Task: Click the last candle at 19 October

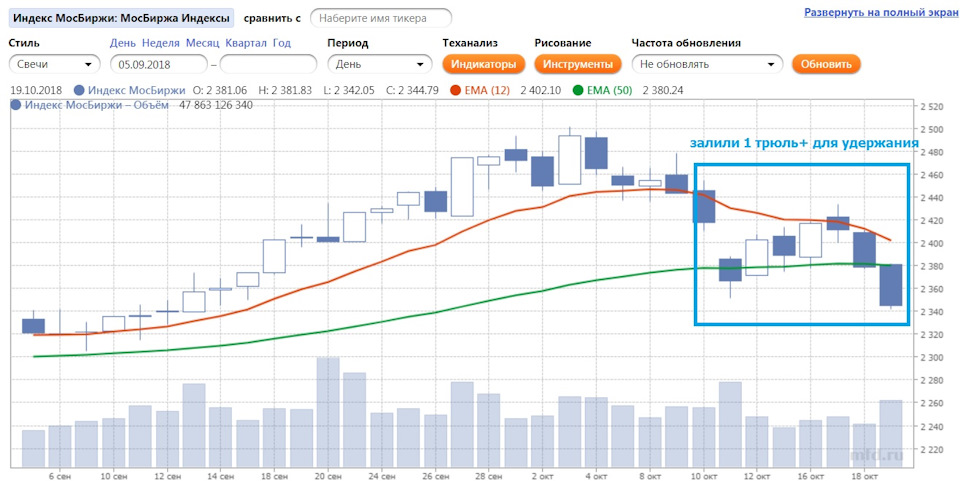Action: [x=891, y=285]
